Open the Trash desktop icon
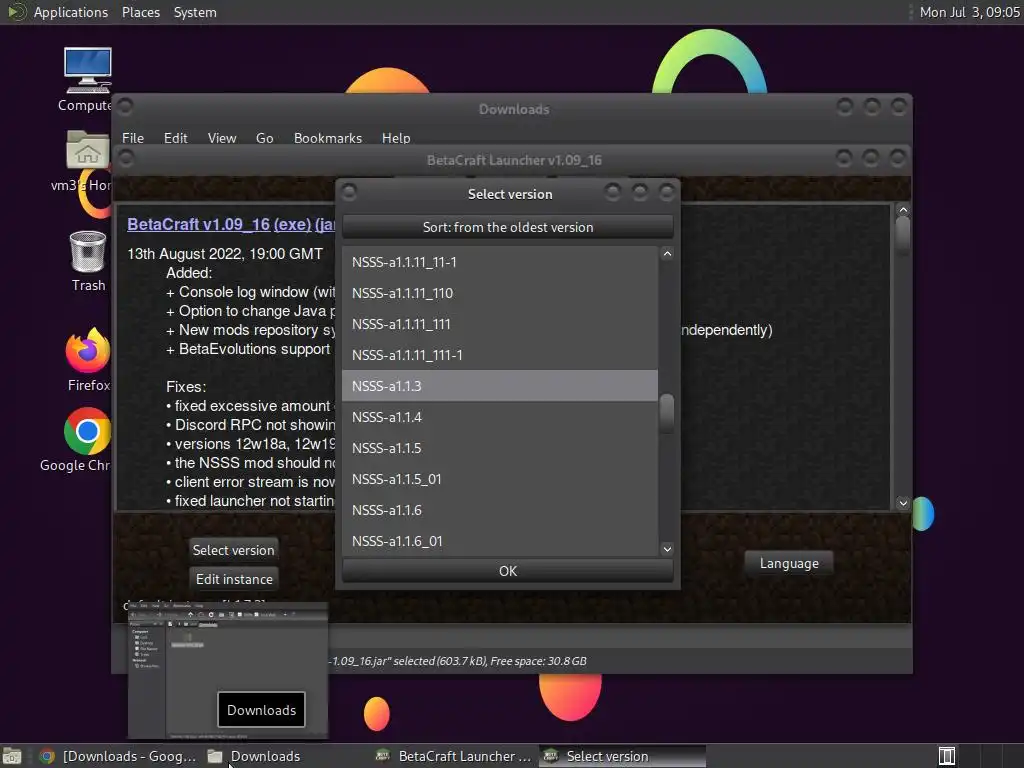1024x768 pixels. (88, 252)
